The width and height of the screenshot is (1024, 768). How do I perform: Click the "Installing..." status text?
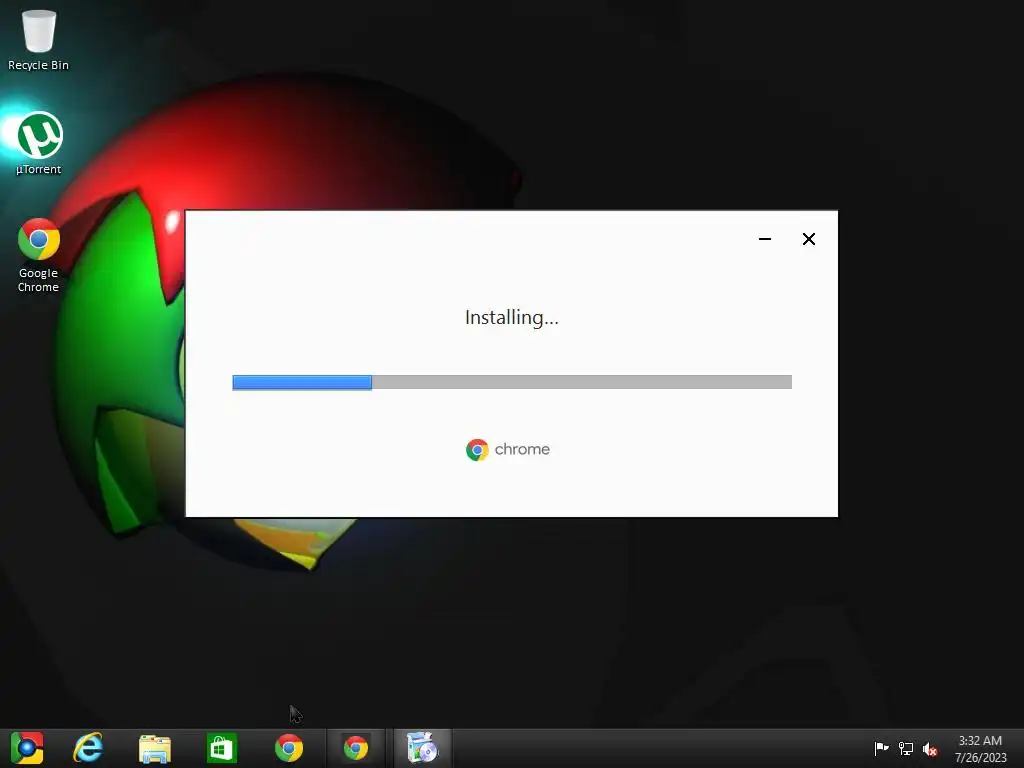tap(512, 317)
